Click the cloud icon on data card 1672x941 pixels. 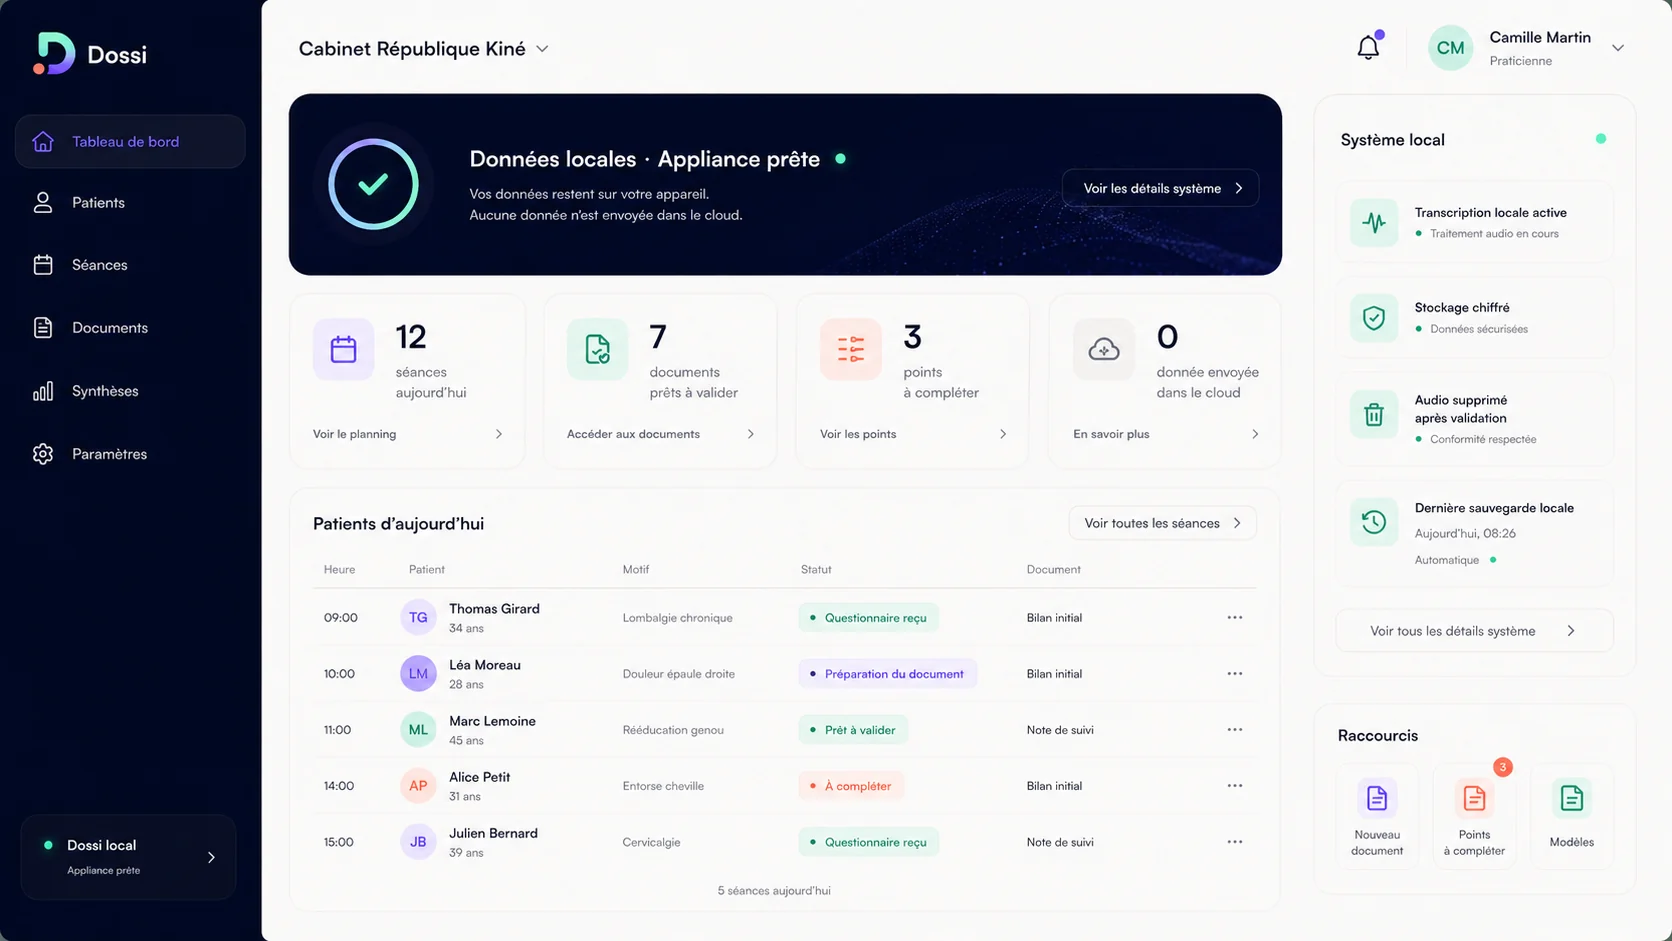[x=1104, y=349]
